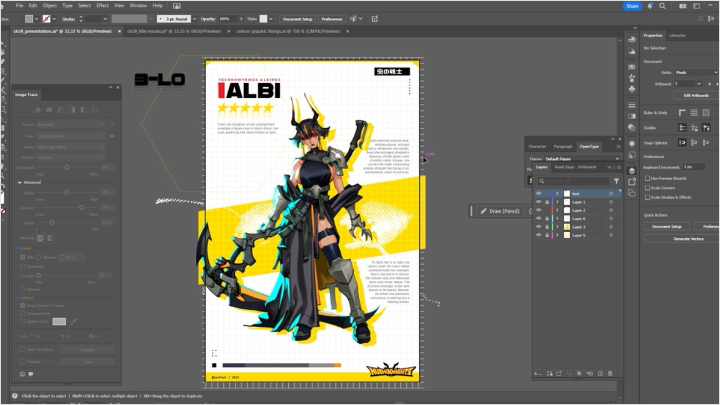Open the Units dropdown
720x405 pixels.
696,73
